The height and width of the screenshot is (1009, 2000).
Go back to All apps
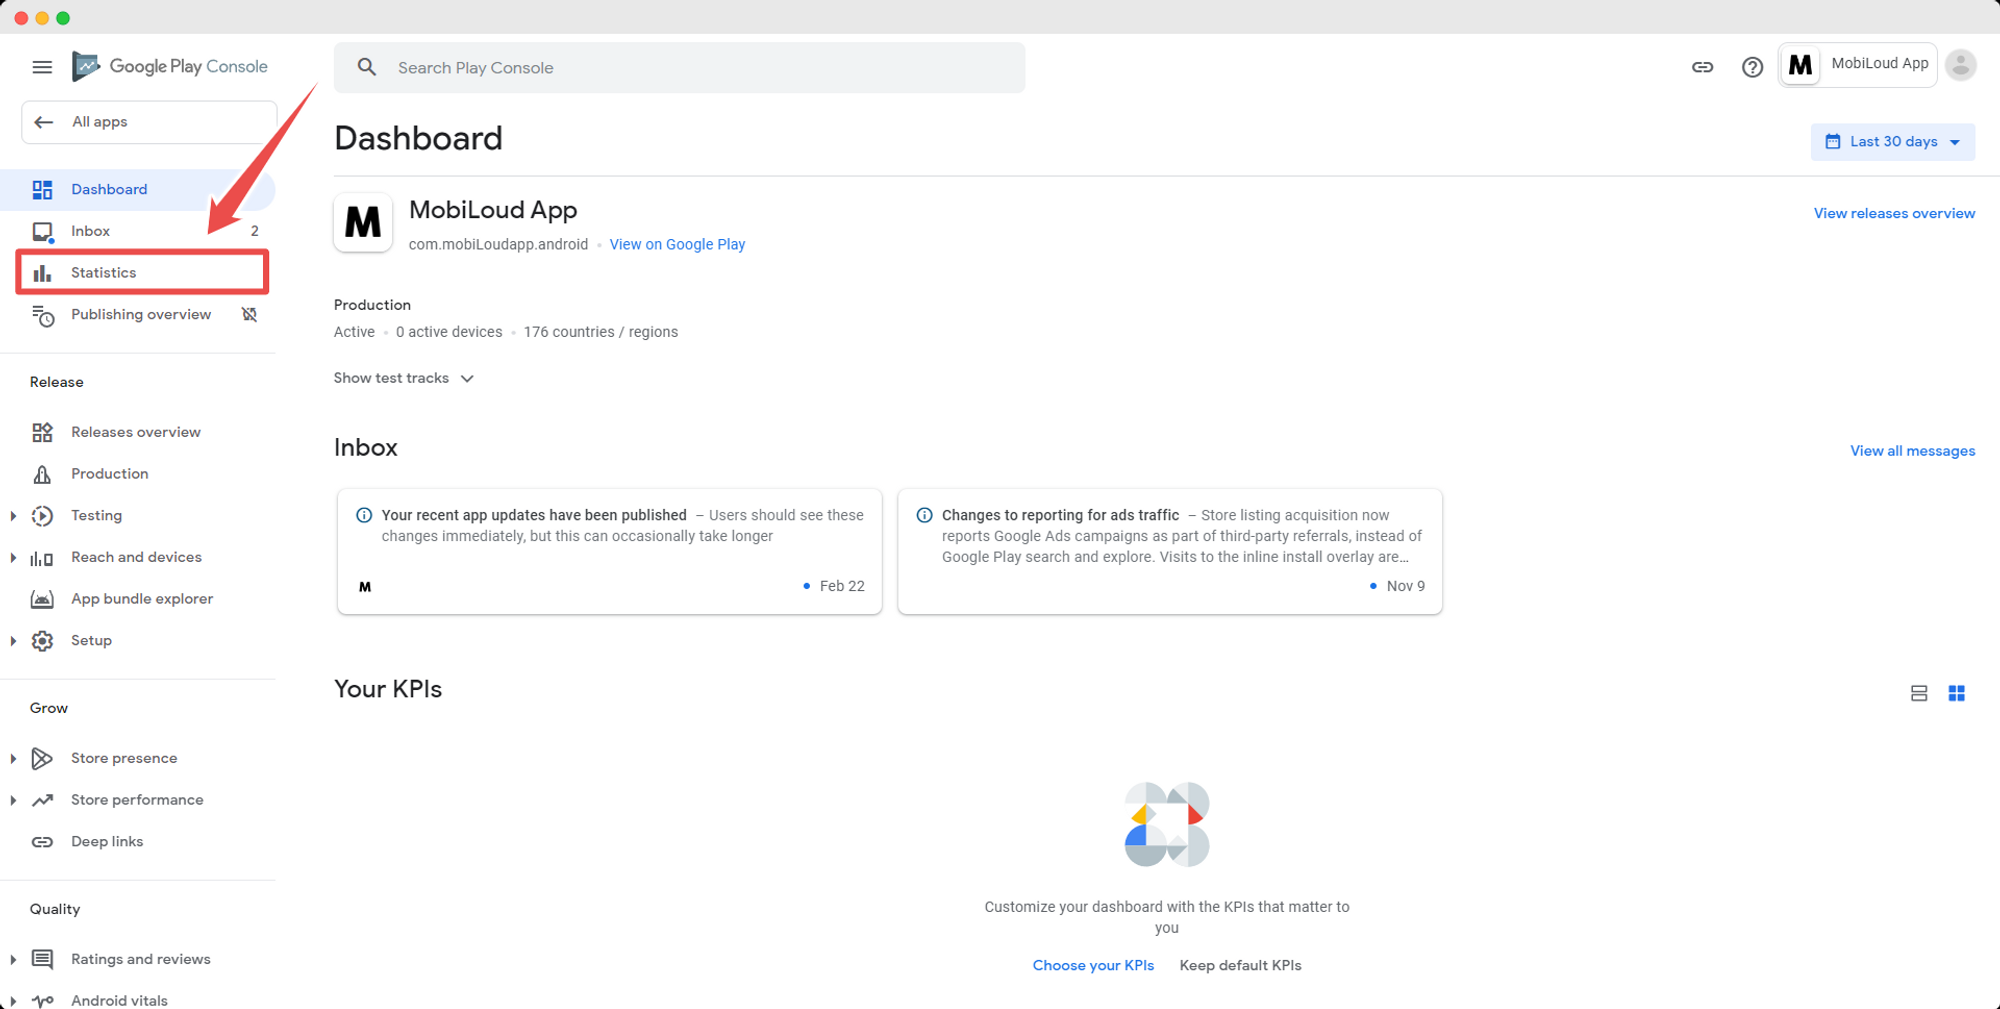pos(149,122)
